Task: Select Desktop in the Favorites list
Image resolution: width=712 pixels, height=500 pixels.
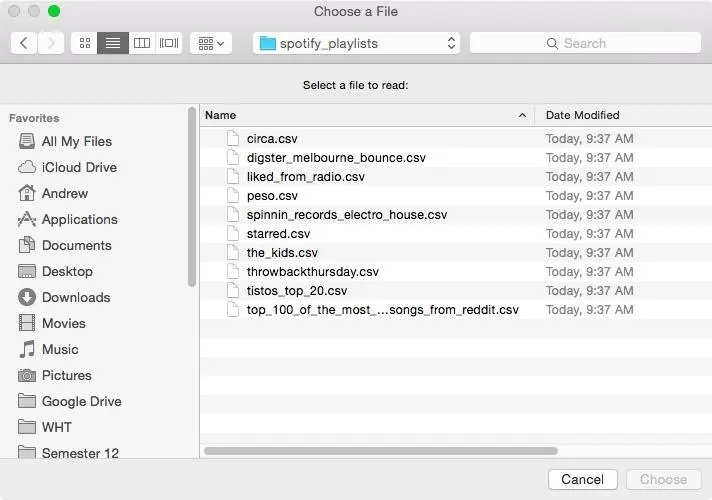Action: pyautogui.click(x=67, y=271)
